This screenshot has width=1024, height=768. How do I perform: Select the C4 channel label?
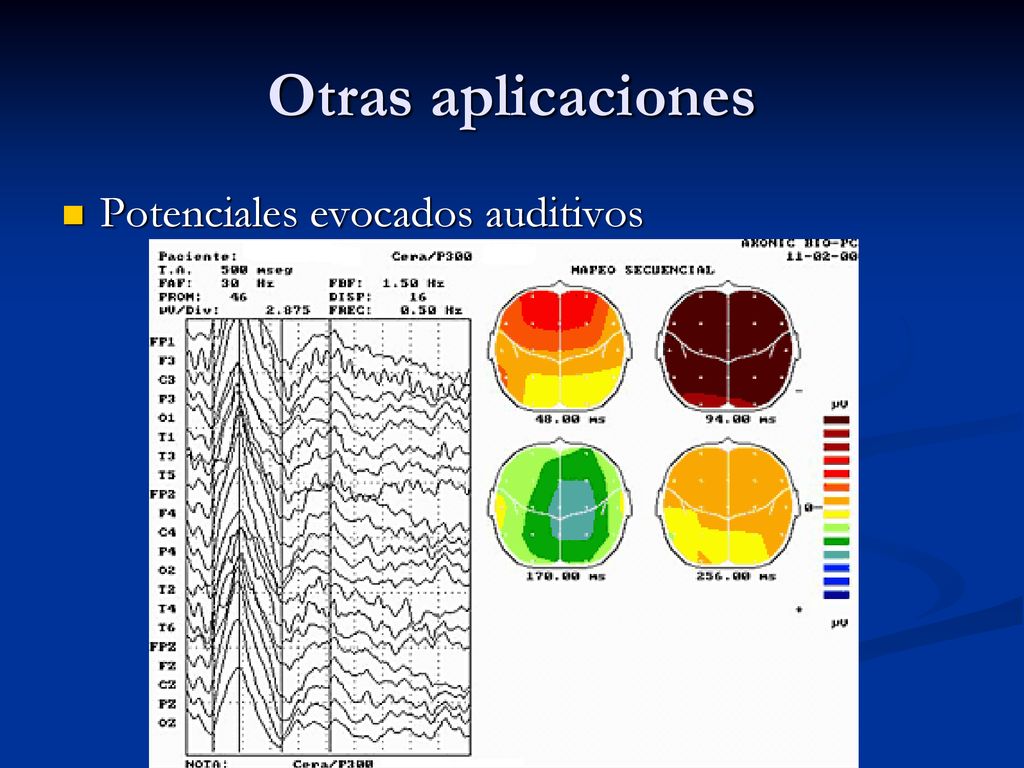click(x=167, y=532)
